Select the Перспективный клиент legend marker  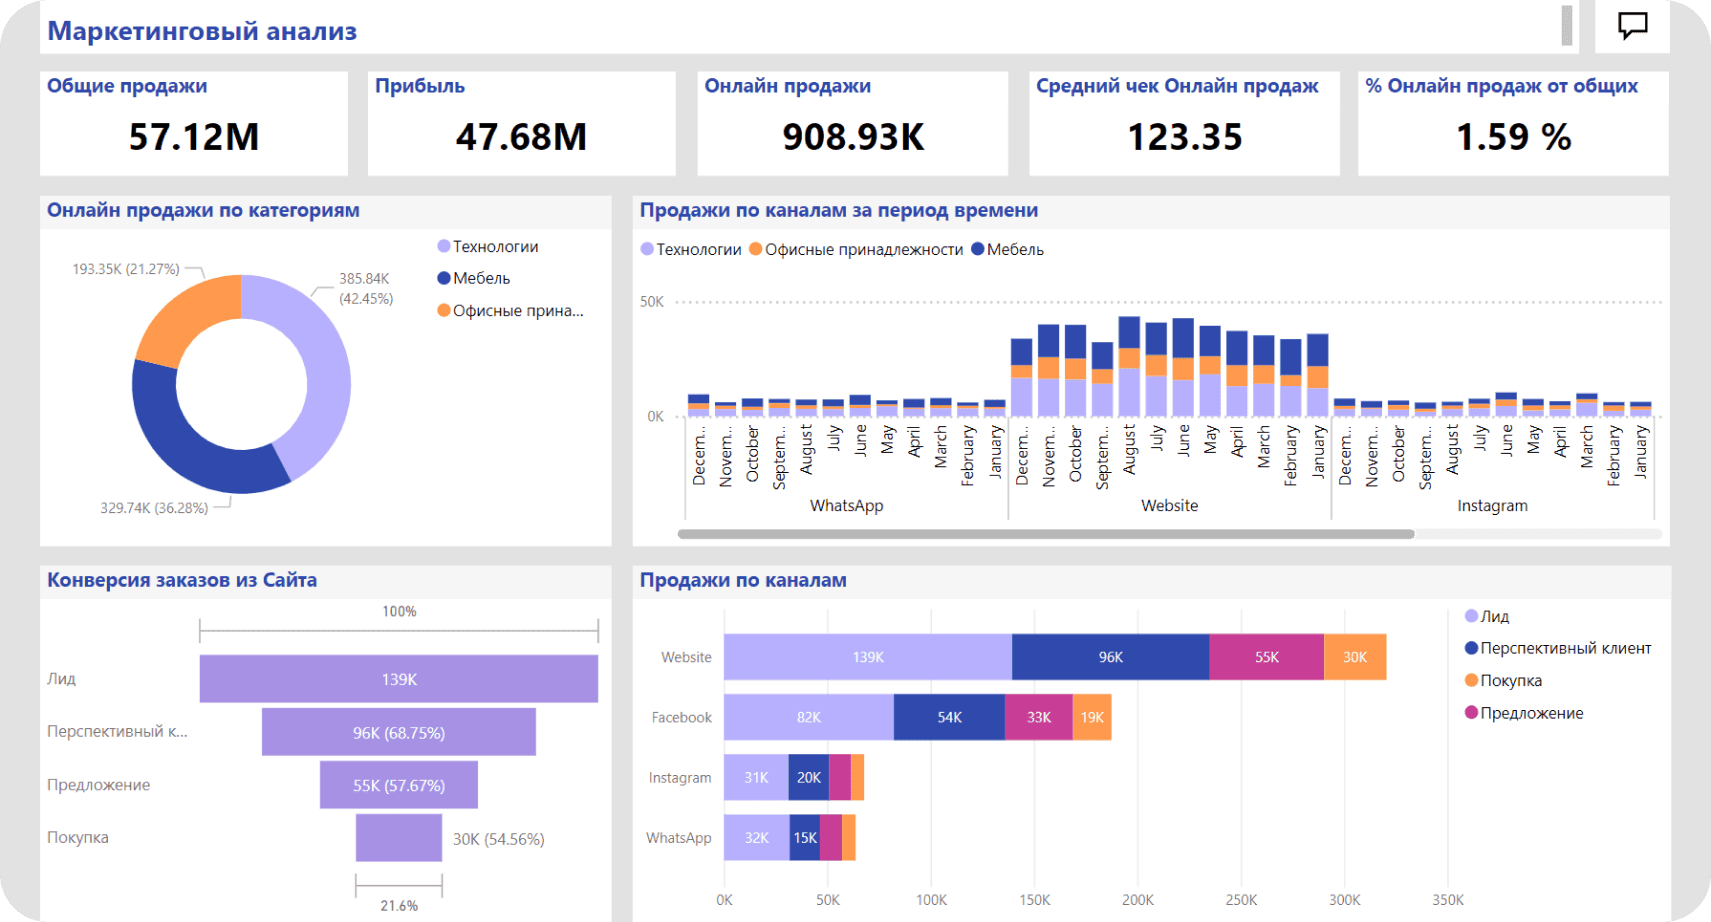1471,649
